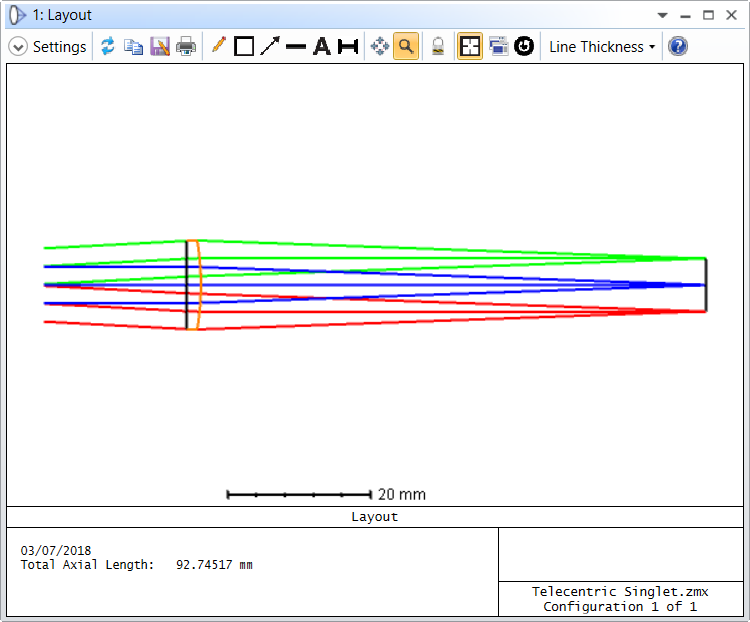Toggle the magnifier zoom tool
This screenshot has width=750, height=622.
point(406,46)
